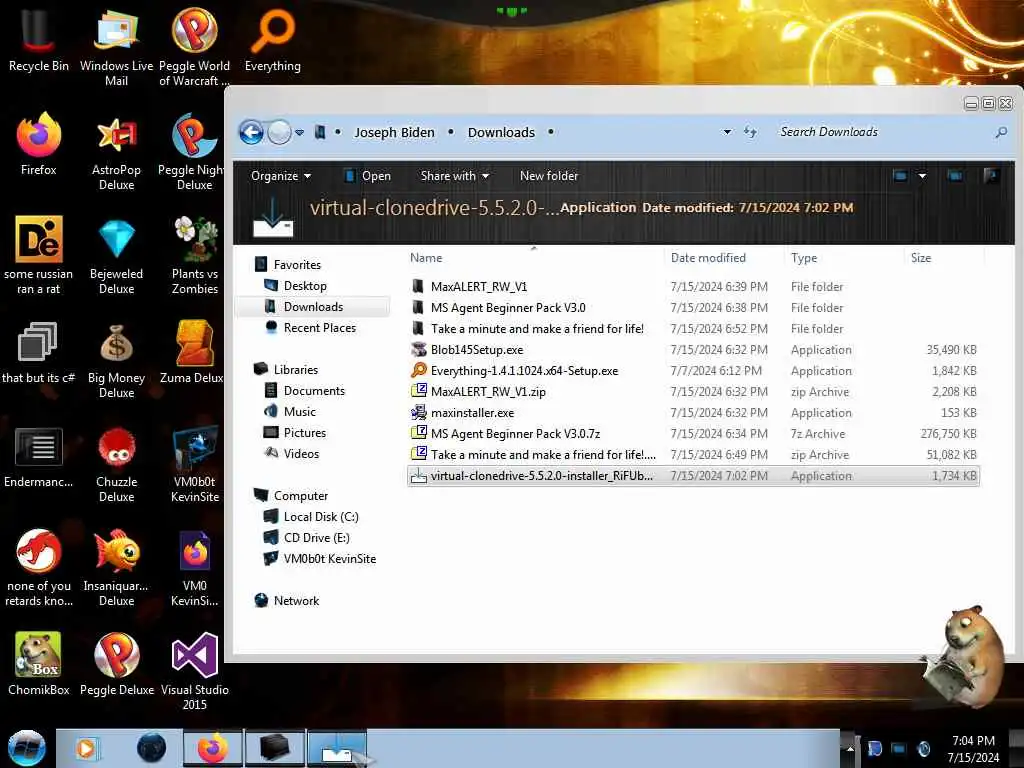Select the Big Money Deluxe icon
Screen dimensions: 1024x768
(116, 359)
